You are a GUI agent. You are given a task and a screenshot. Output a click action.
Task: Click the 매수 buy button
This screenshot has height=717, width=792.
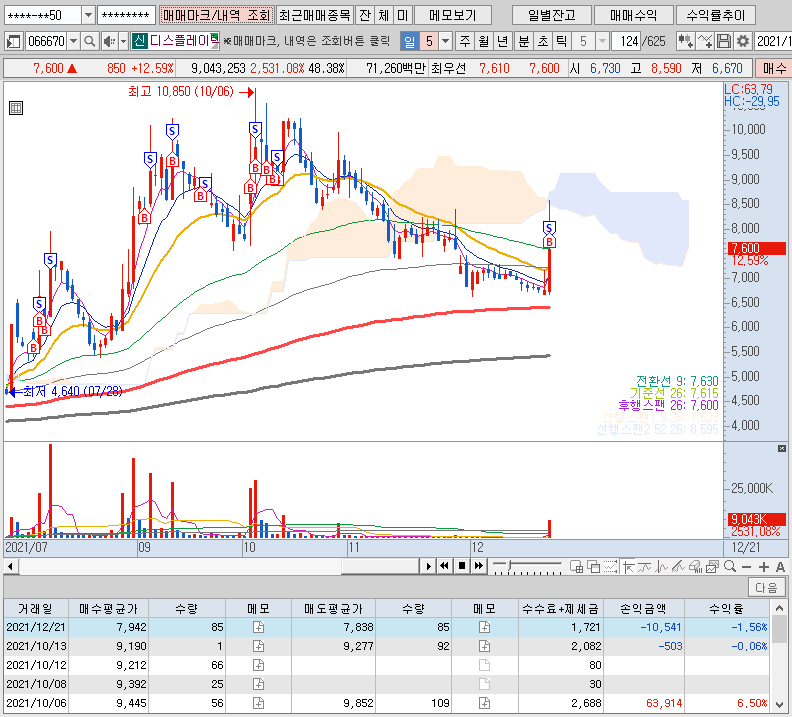point(774,68)
